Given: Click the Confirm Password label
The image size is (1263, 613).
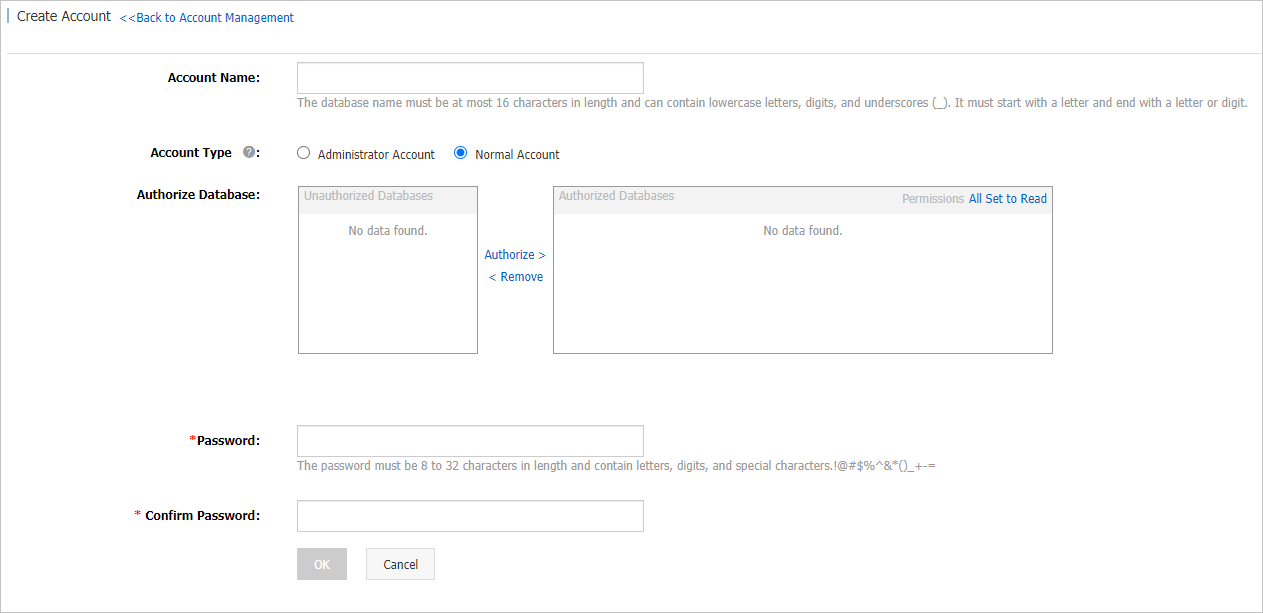Looking at the screenshot, I should 202,516.
